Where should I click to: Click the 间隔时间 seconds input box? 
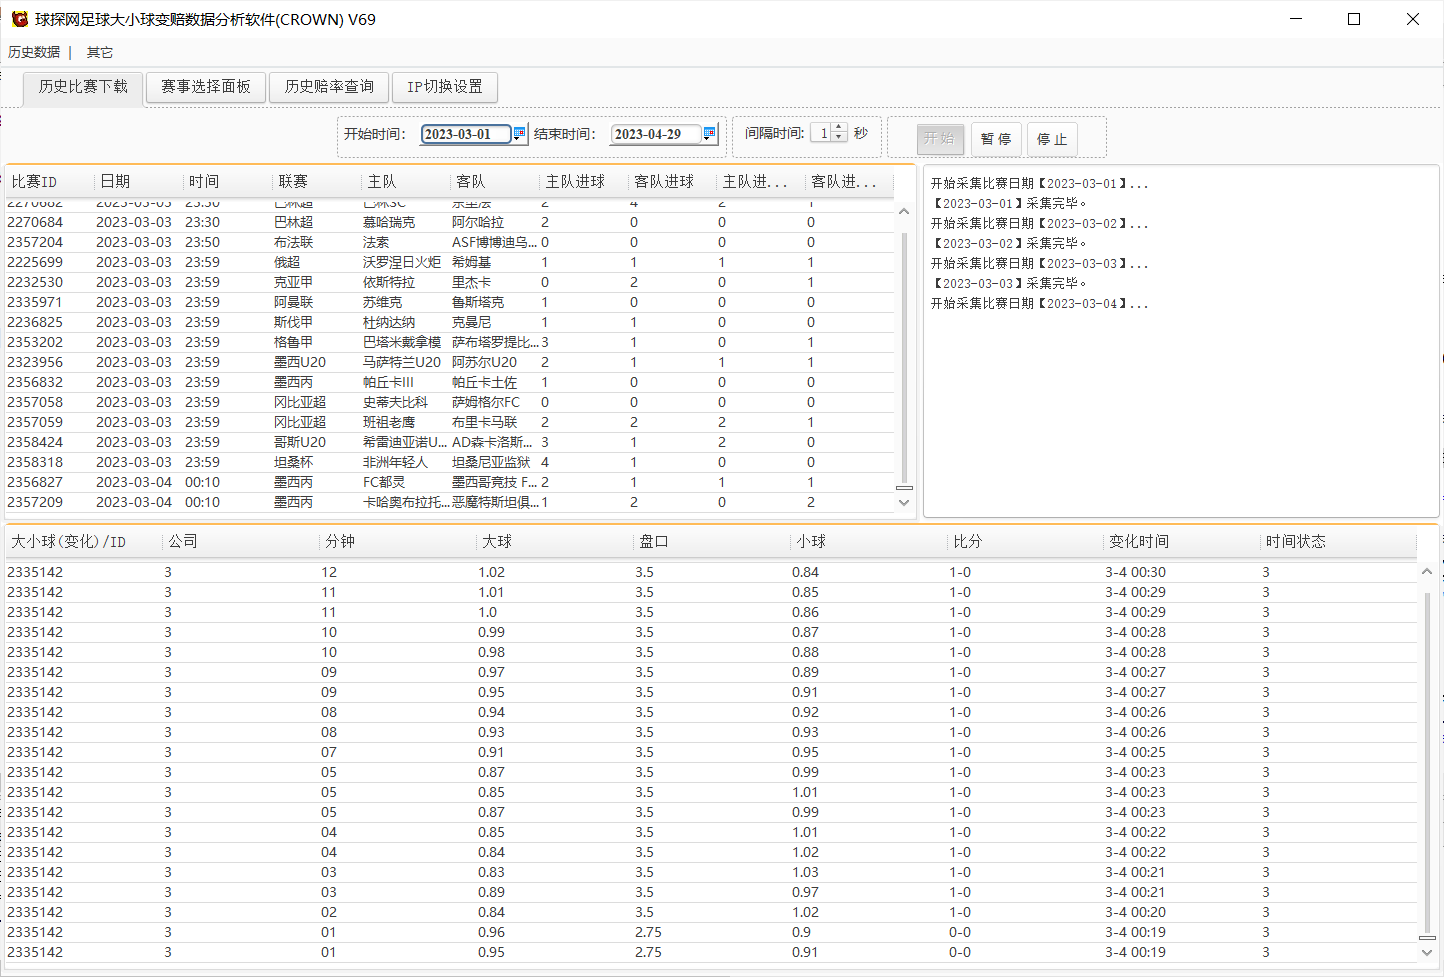pyautogui.click(x=821, y=133)
